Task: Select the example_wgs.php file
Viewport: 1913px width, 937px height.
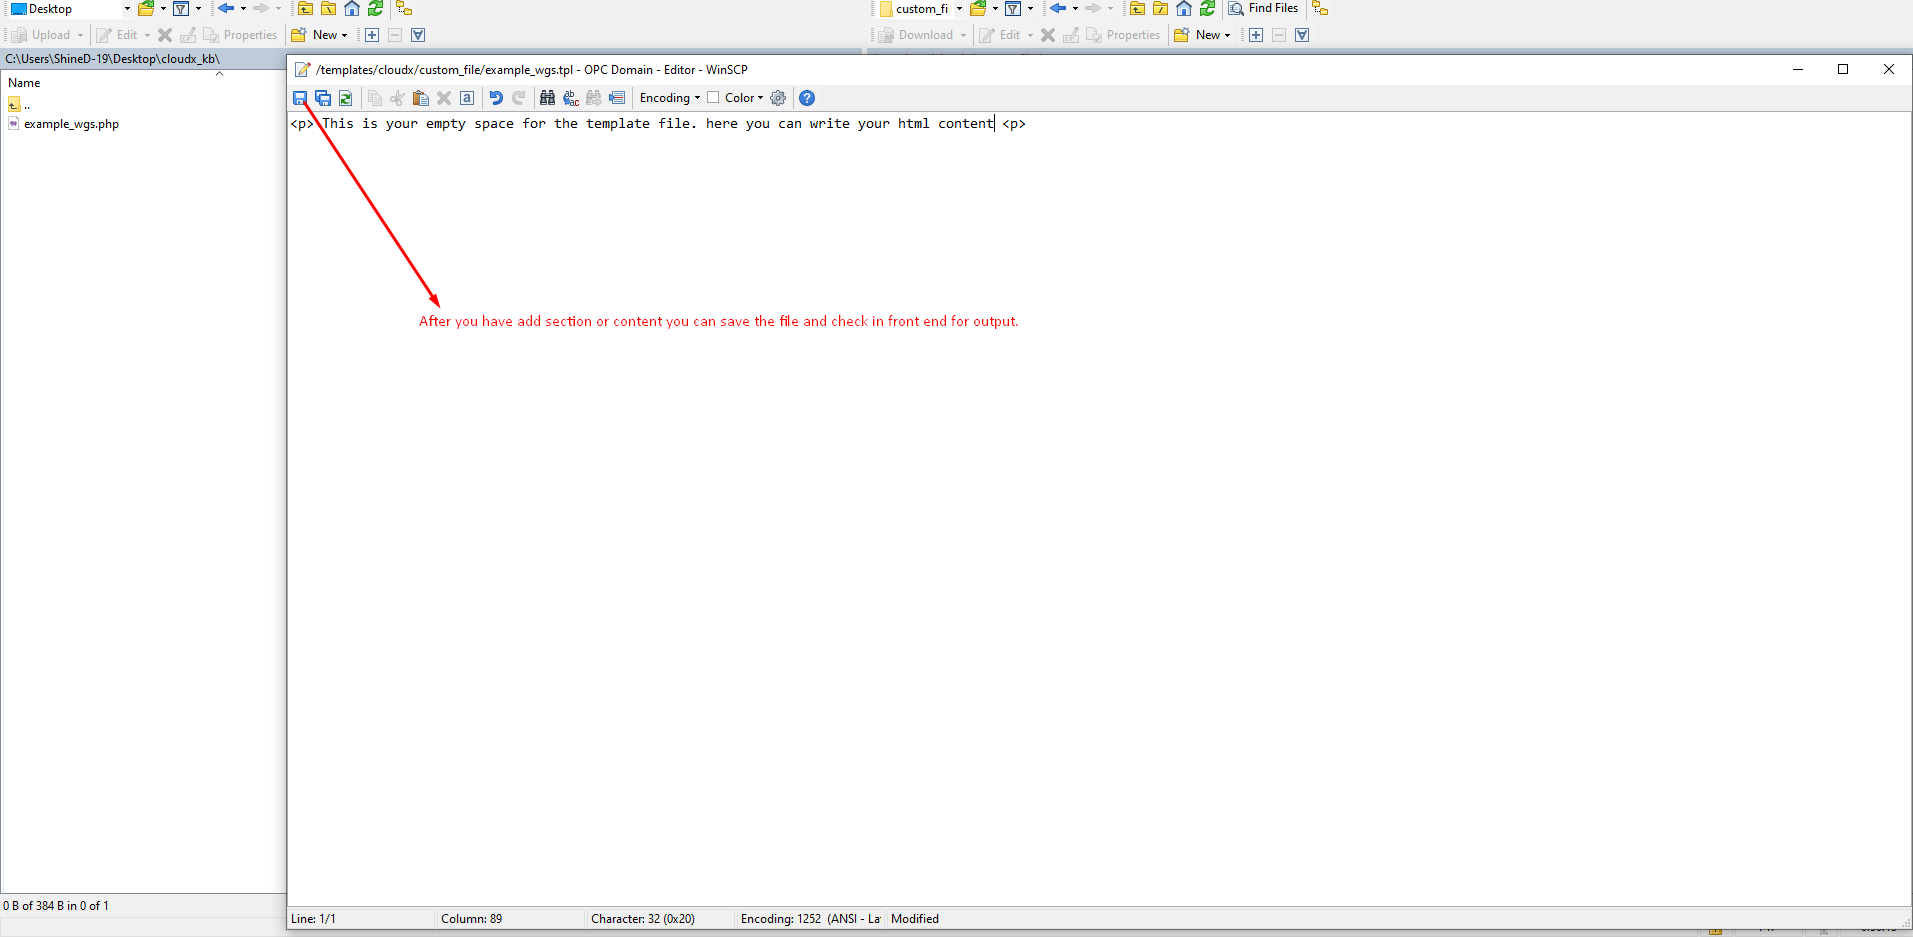Action: (71, 125)
